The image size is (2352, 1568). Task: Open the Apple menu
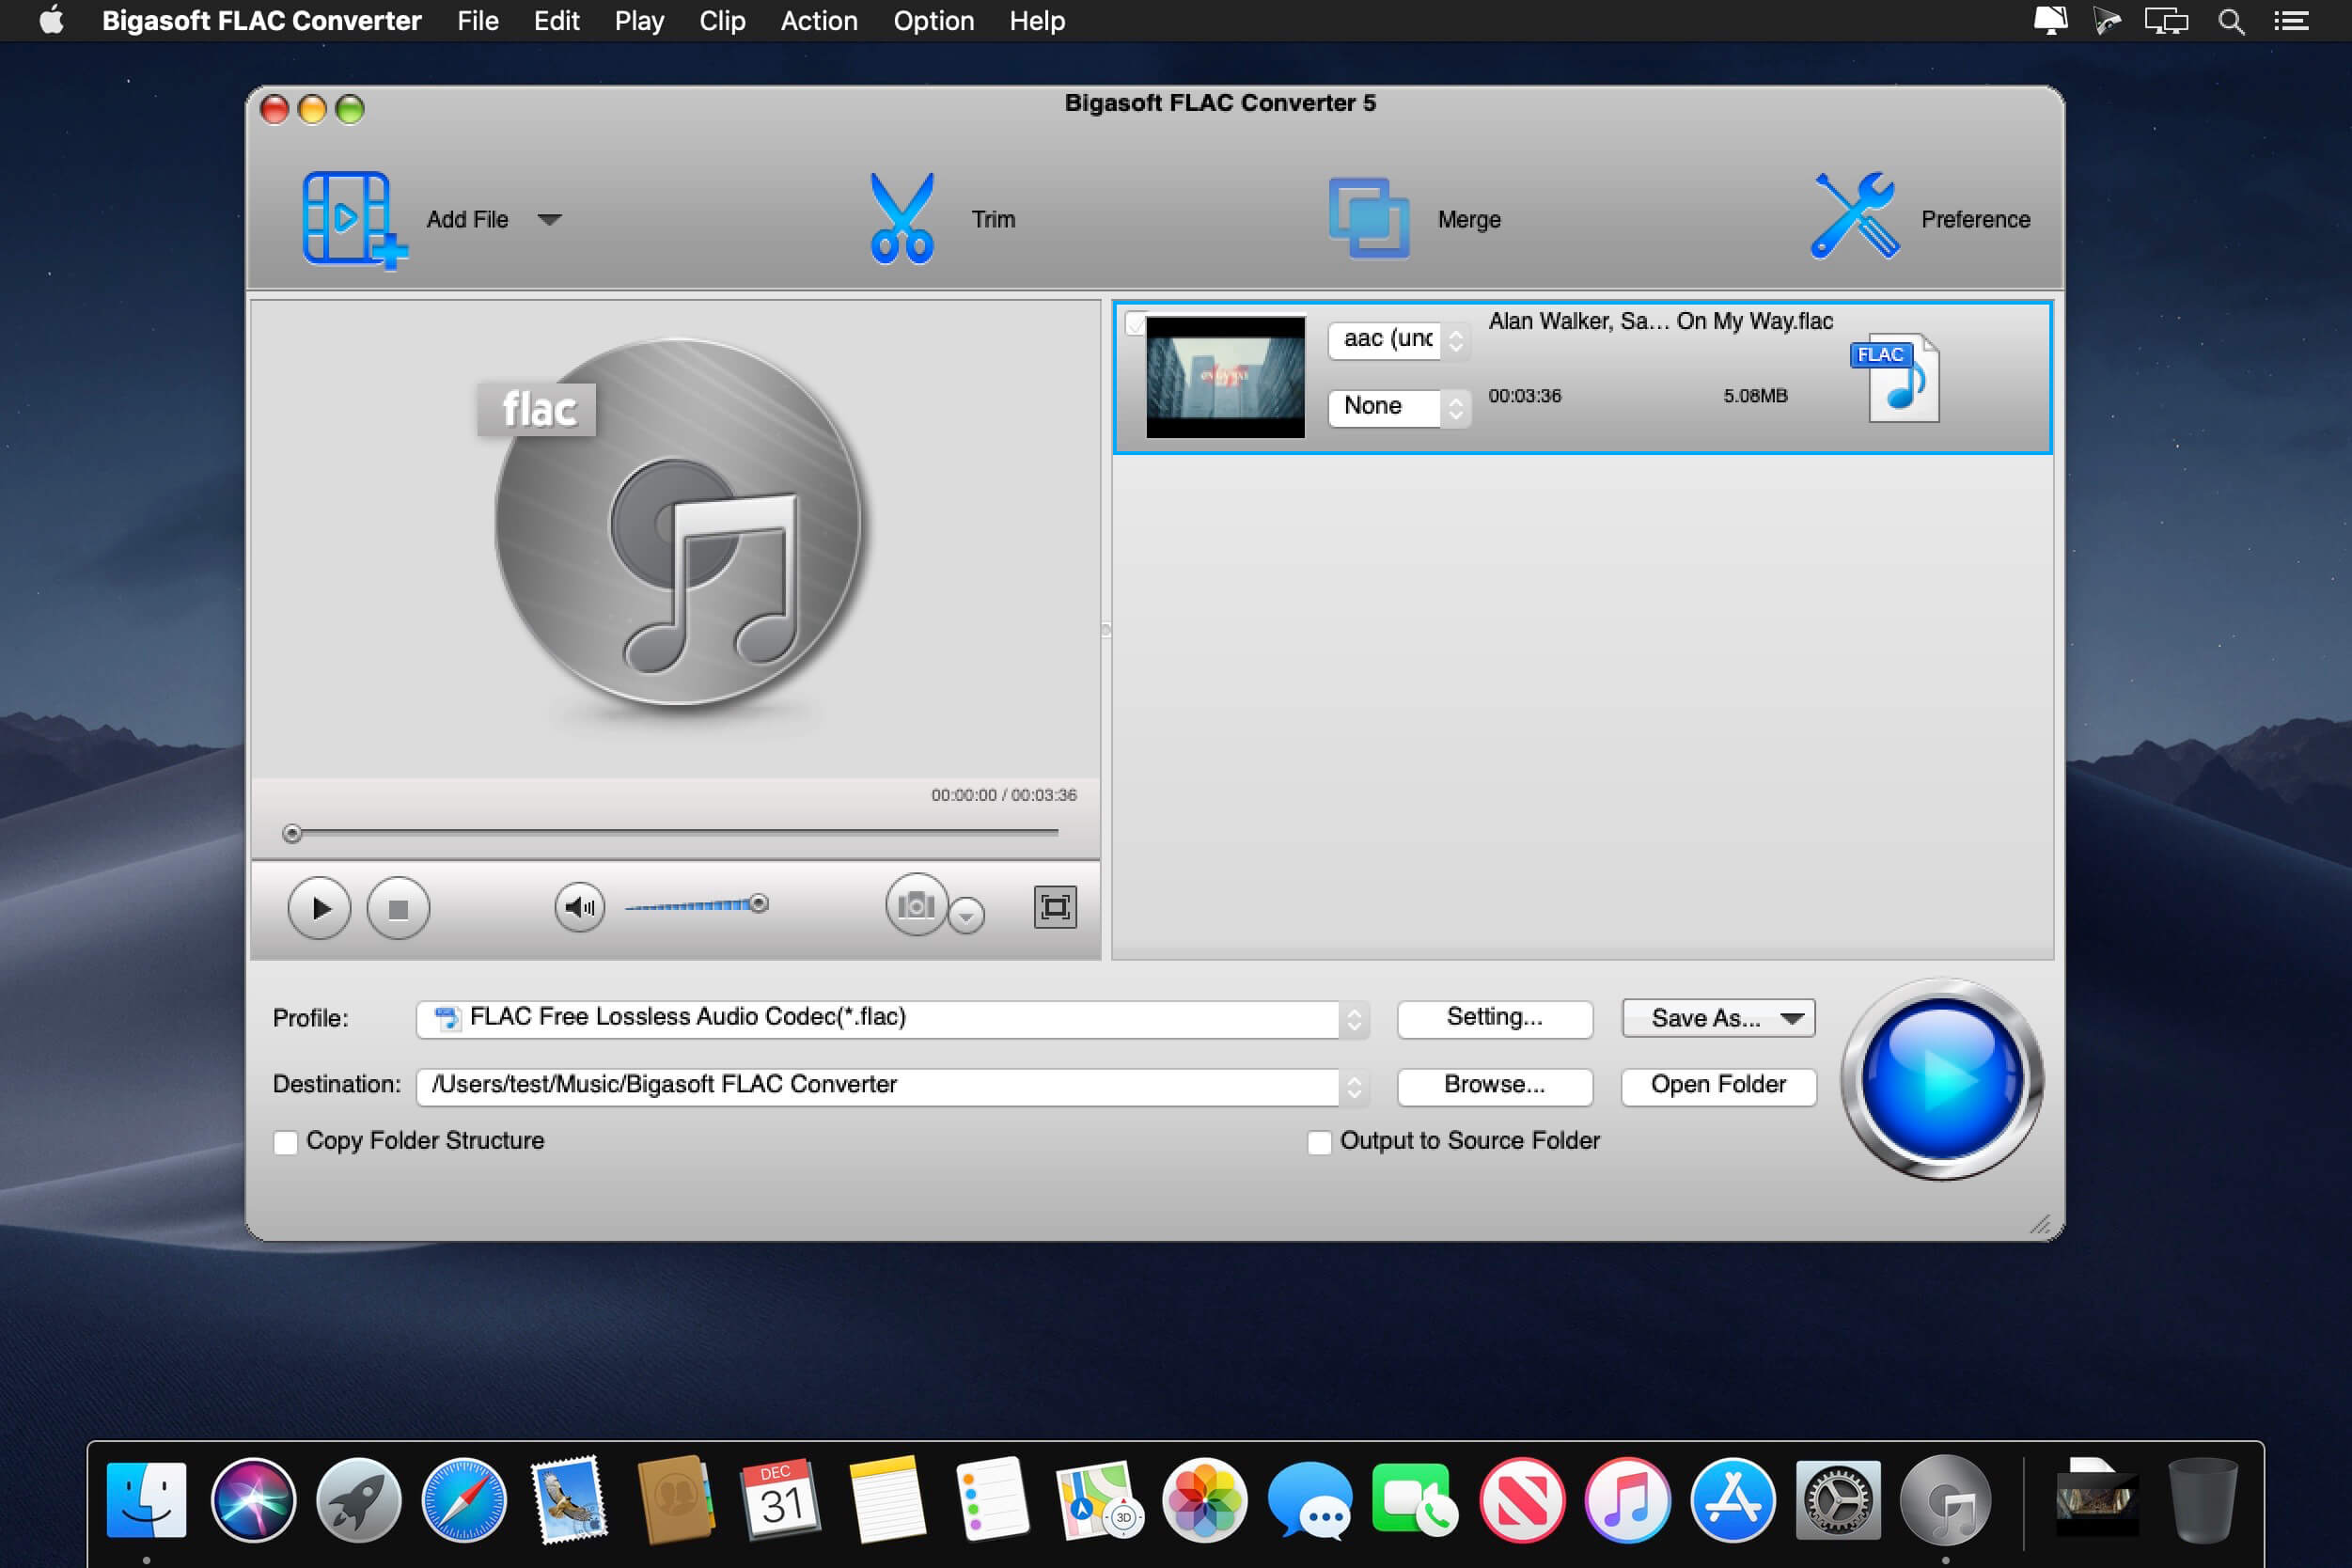(x=52, y=20)
